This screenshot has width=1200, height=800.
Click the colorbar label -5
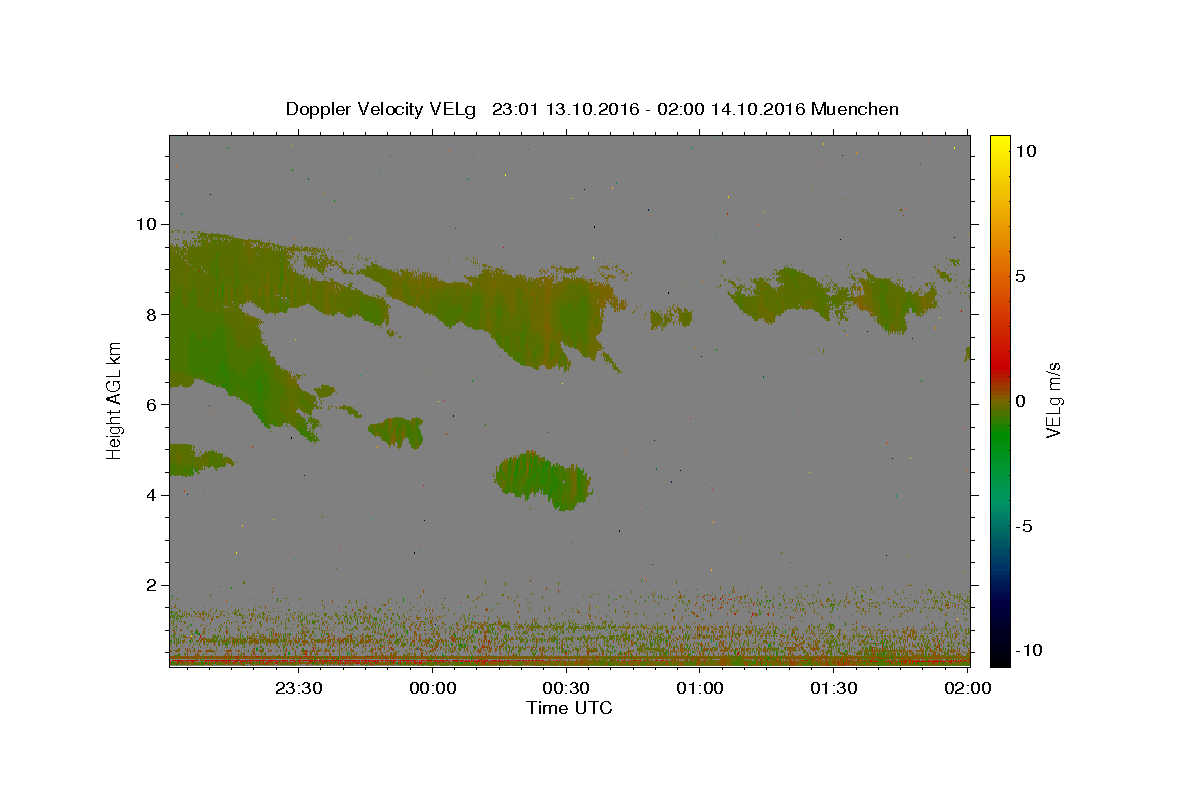(1024, 526)
